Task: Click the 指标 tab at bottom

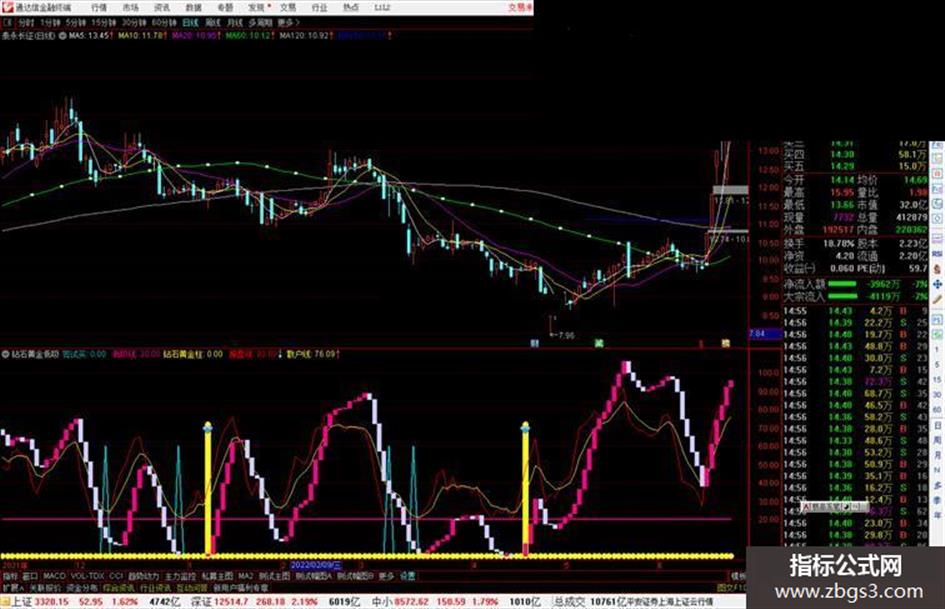Action: click(x=10, y=576)
